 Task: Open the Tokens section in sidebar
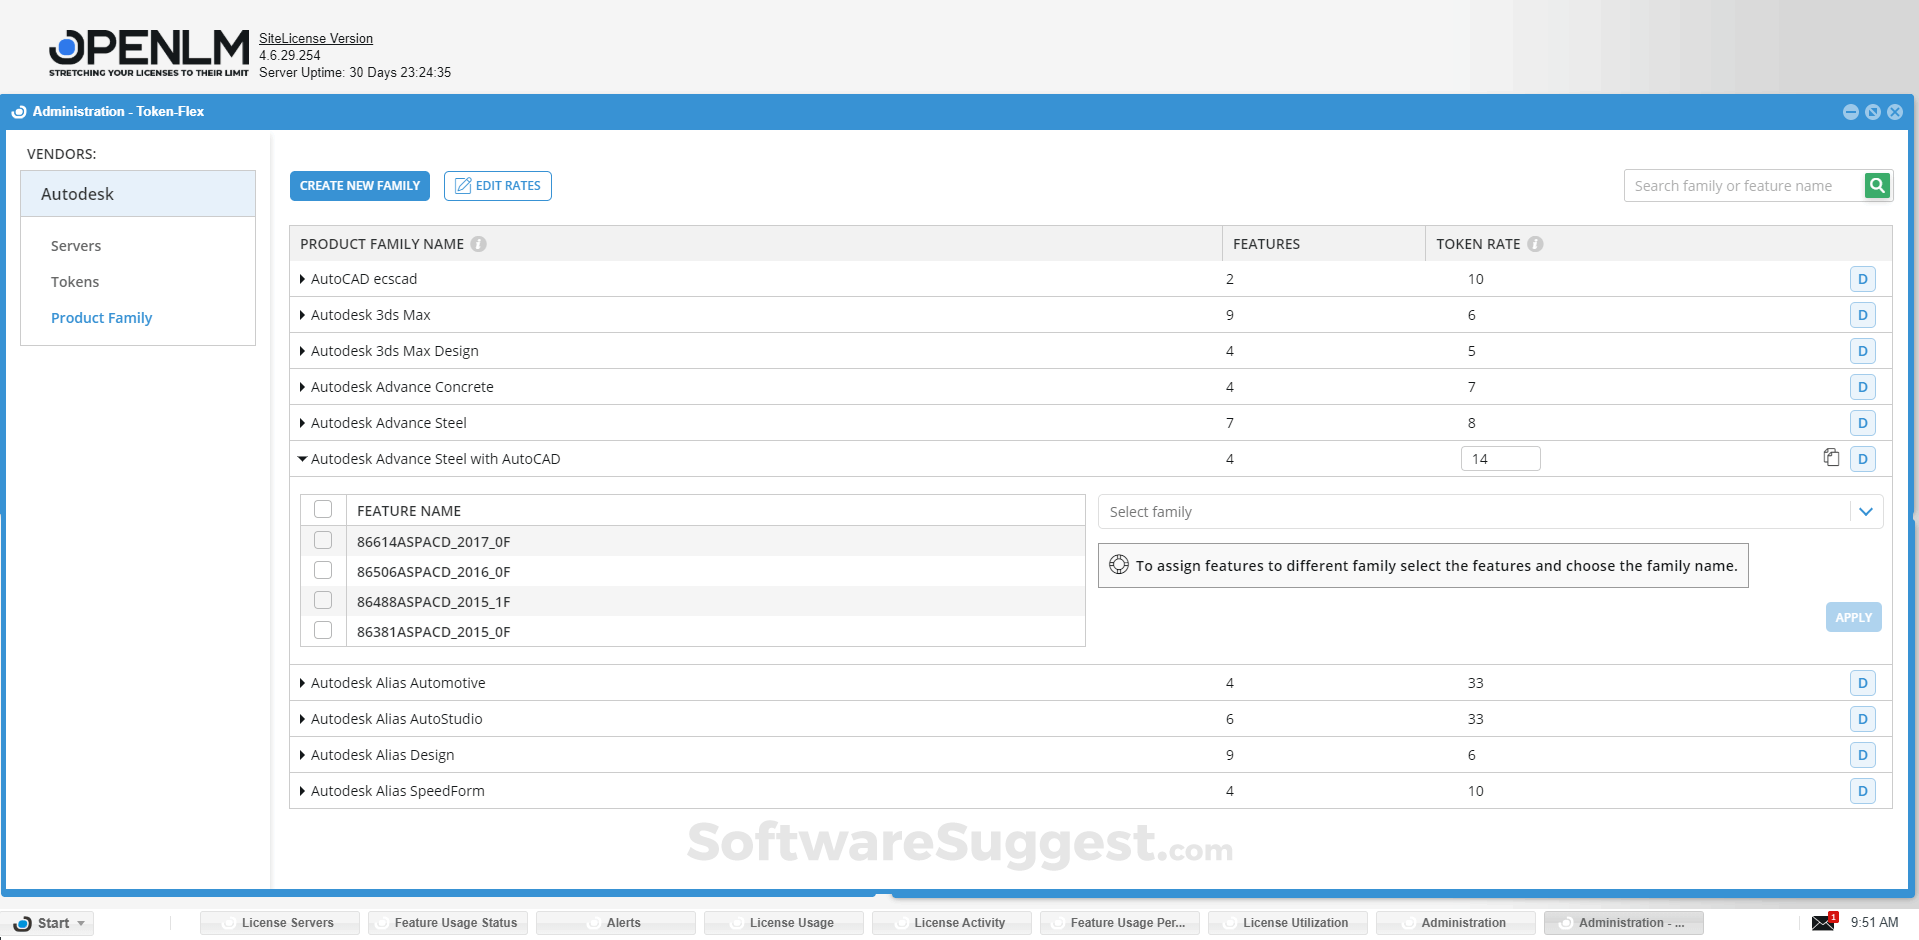click(x=75, y=282)
